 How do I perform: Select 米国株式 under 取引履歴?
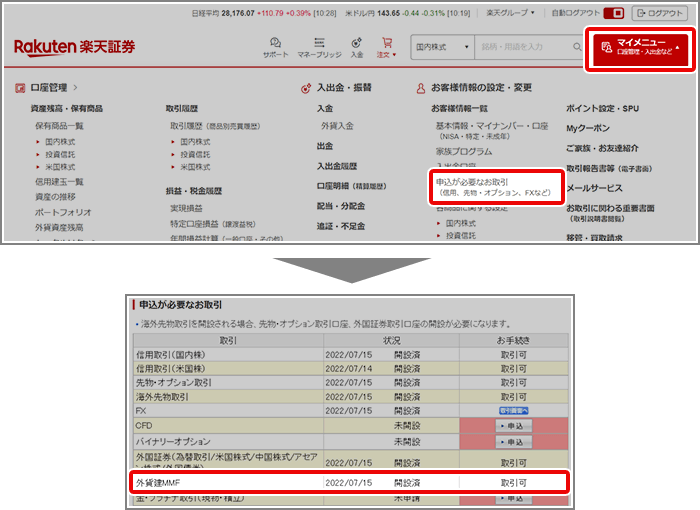point(195,167)
